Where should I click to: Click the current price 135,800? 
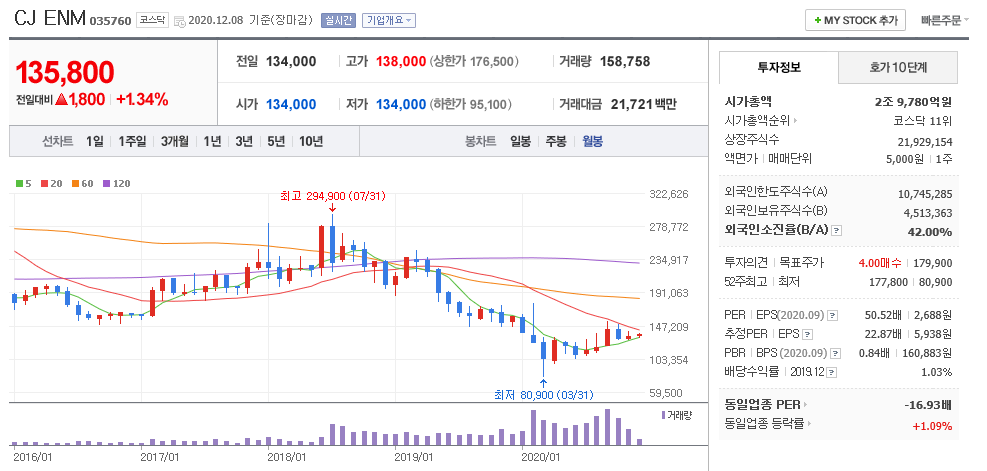pos(65,72)
